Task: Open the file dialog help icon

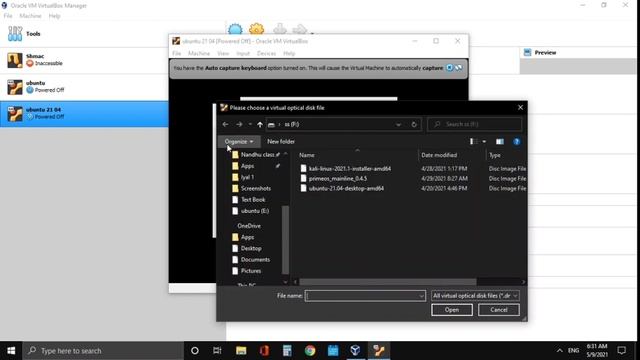Action: point(517,142)
